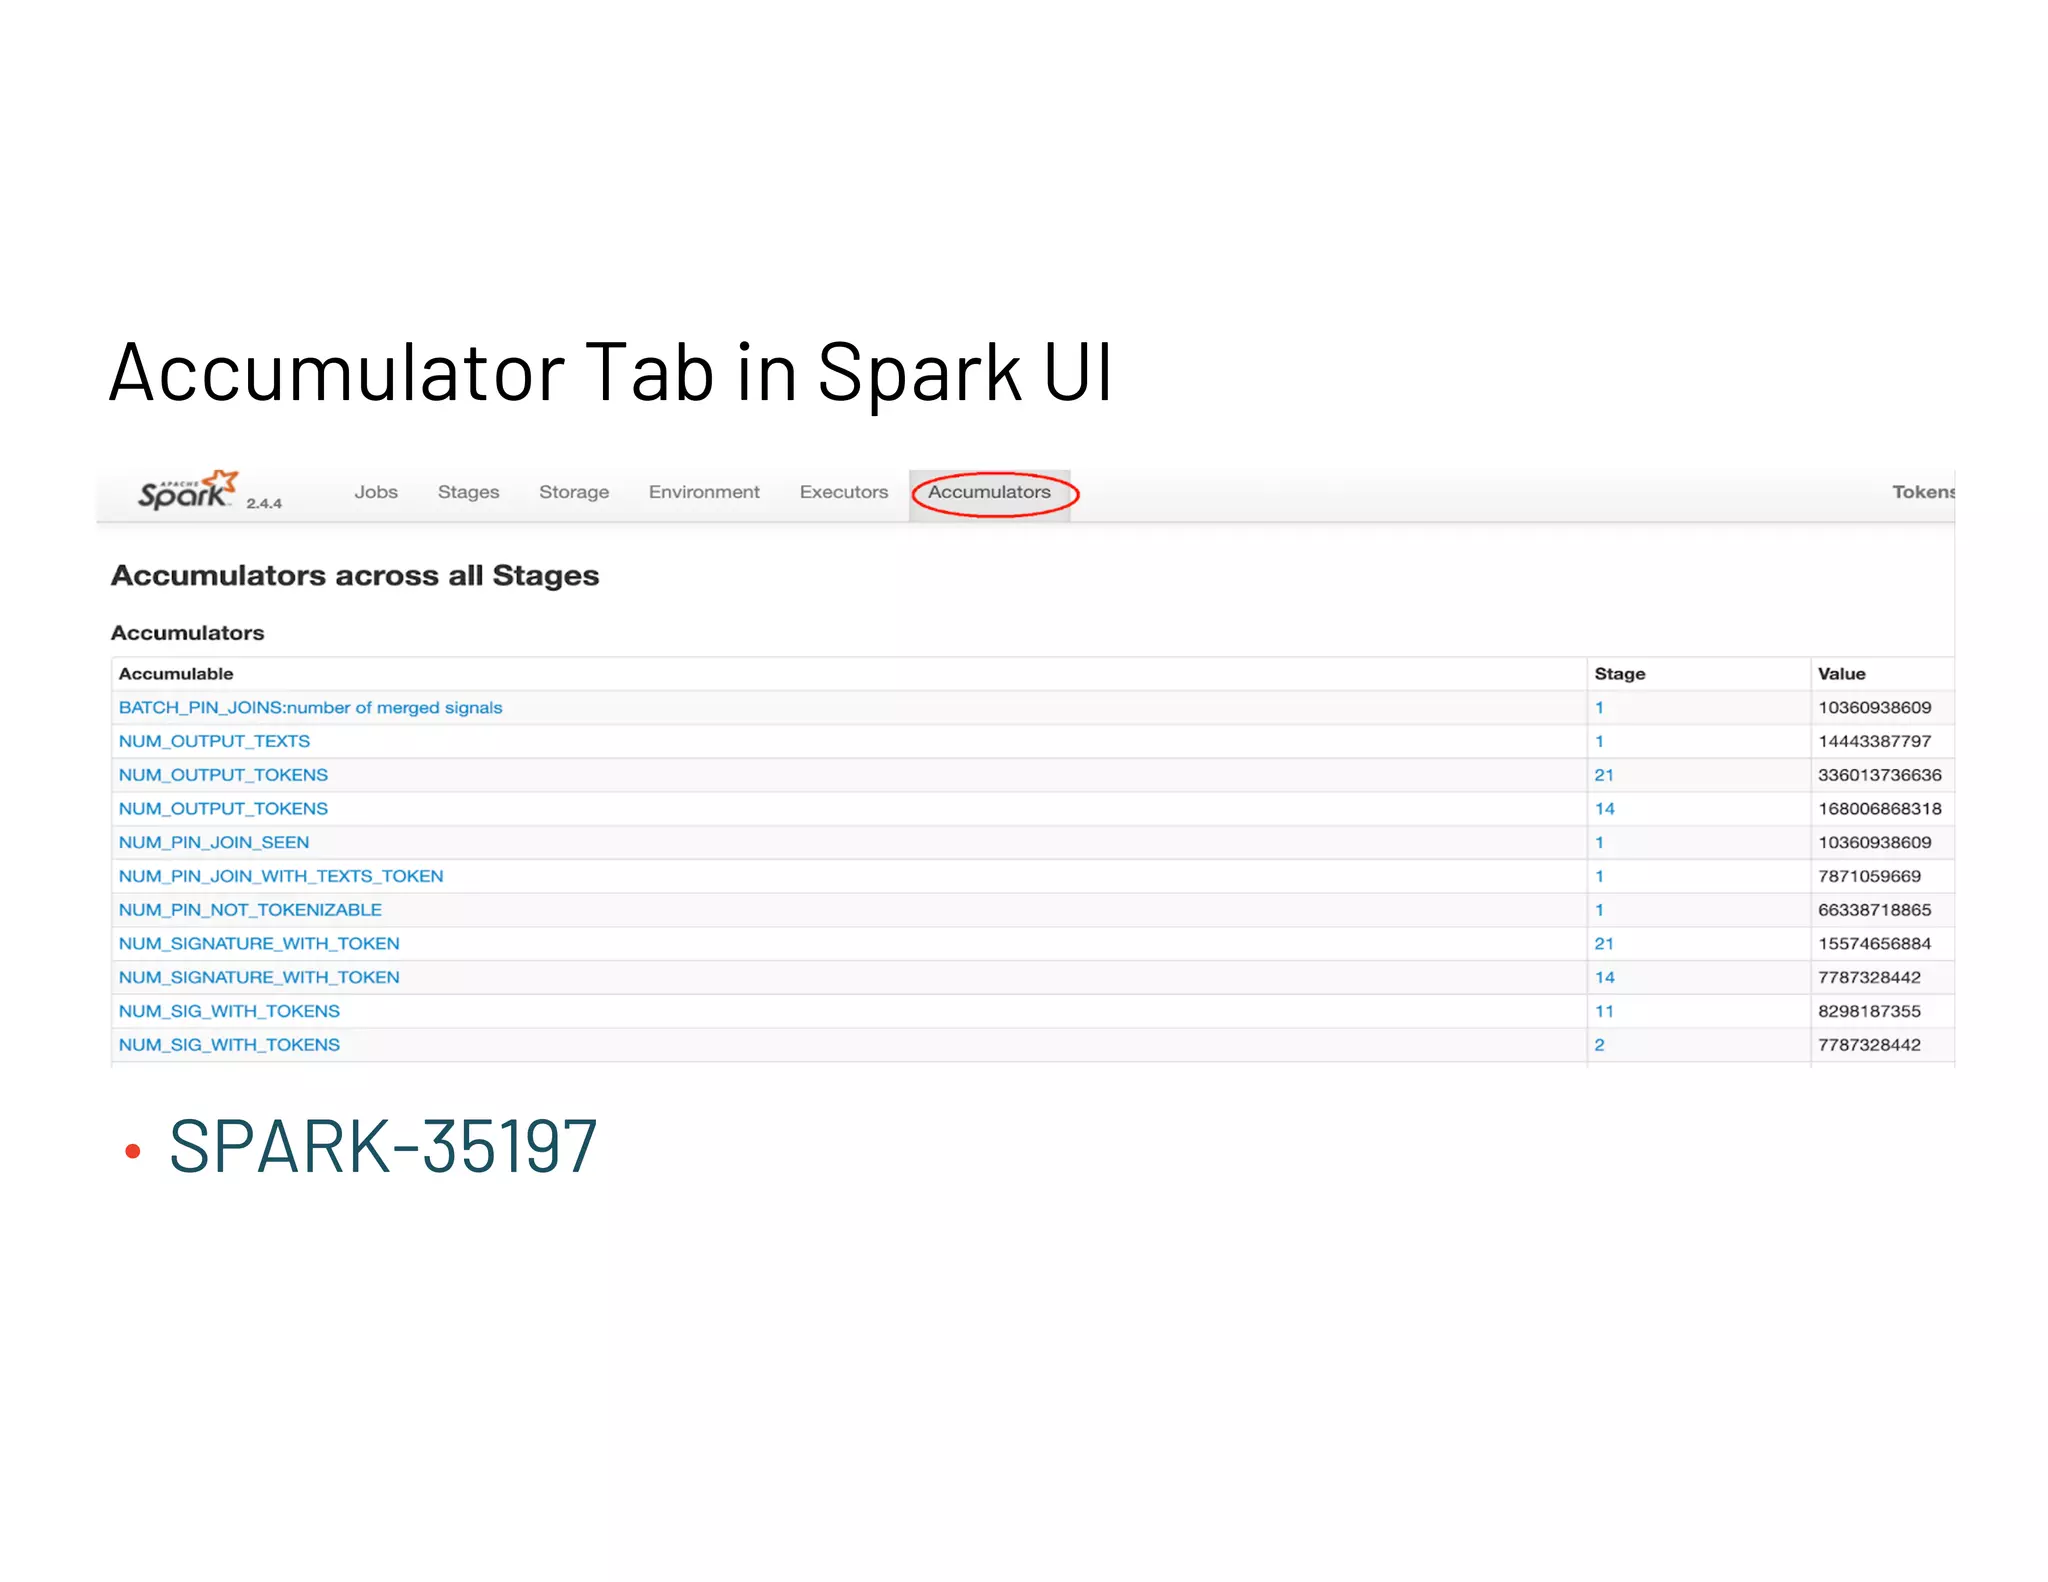Click the Value column header
This screenshot has height=1582, width=2048.
tap(1841, 674)
